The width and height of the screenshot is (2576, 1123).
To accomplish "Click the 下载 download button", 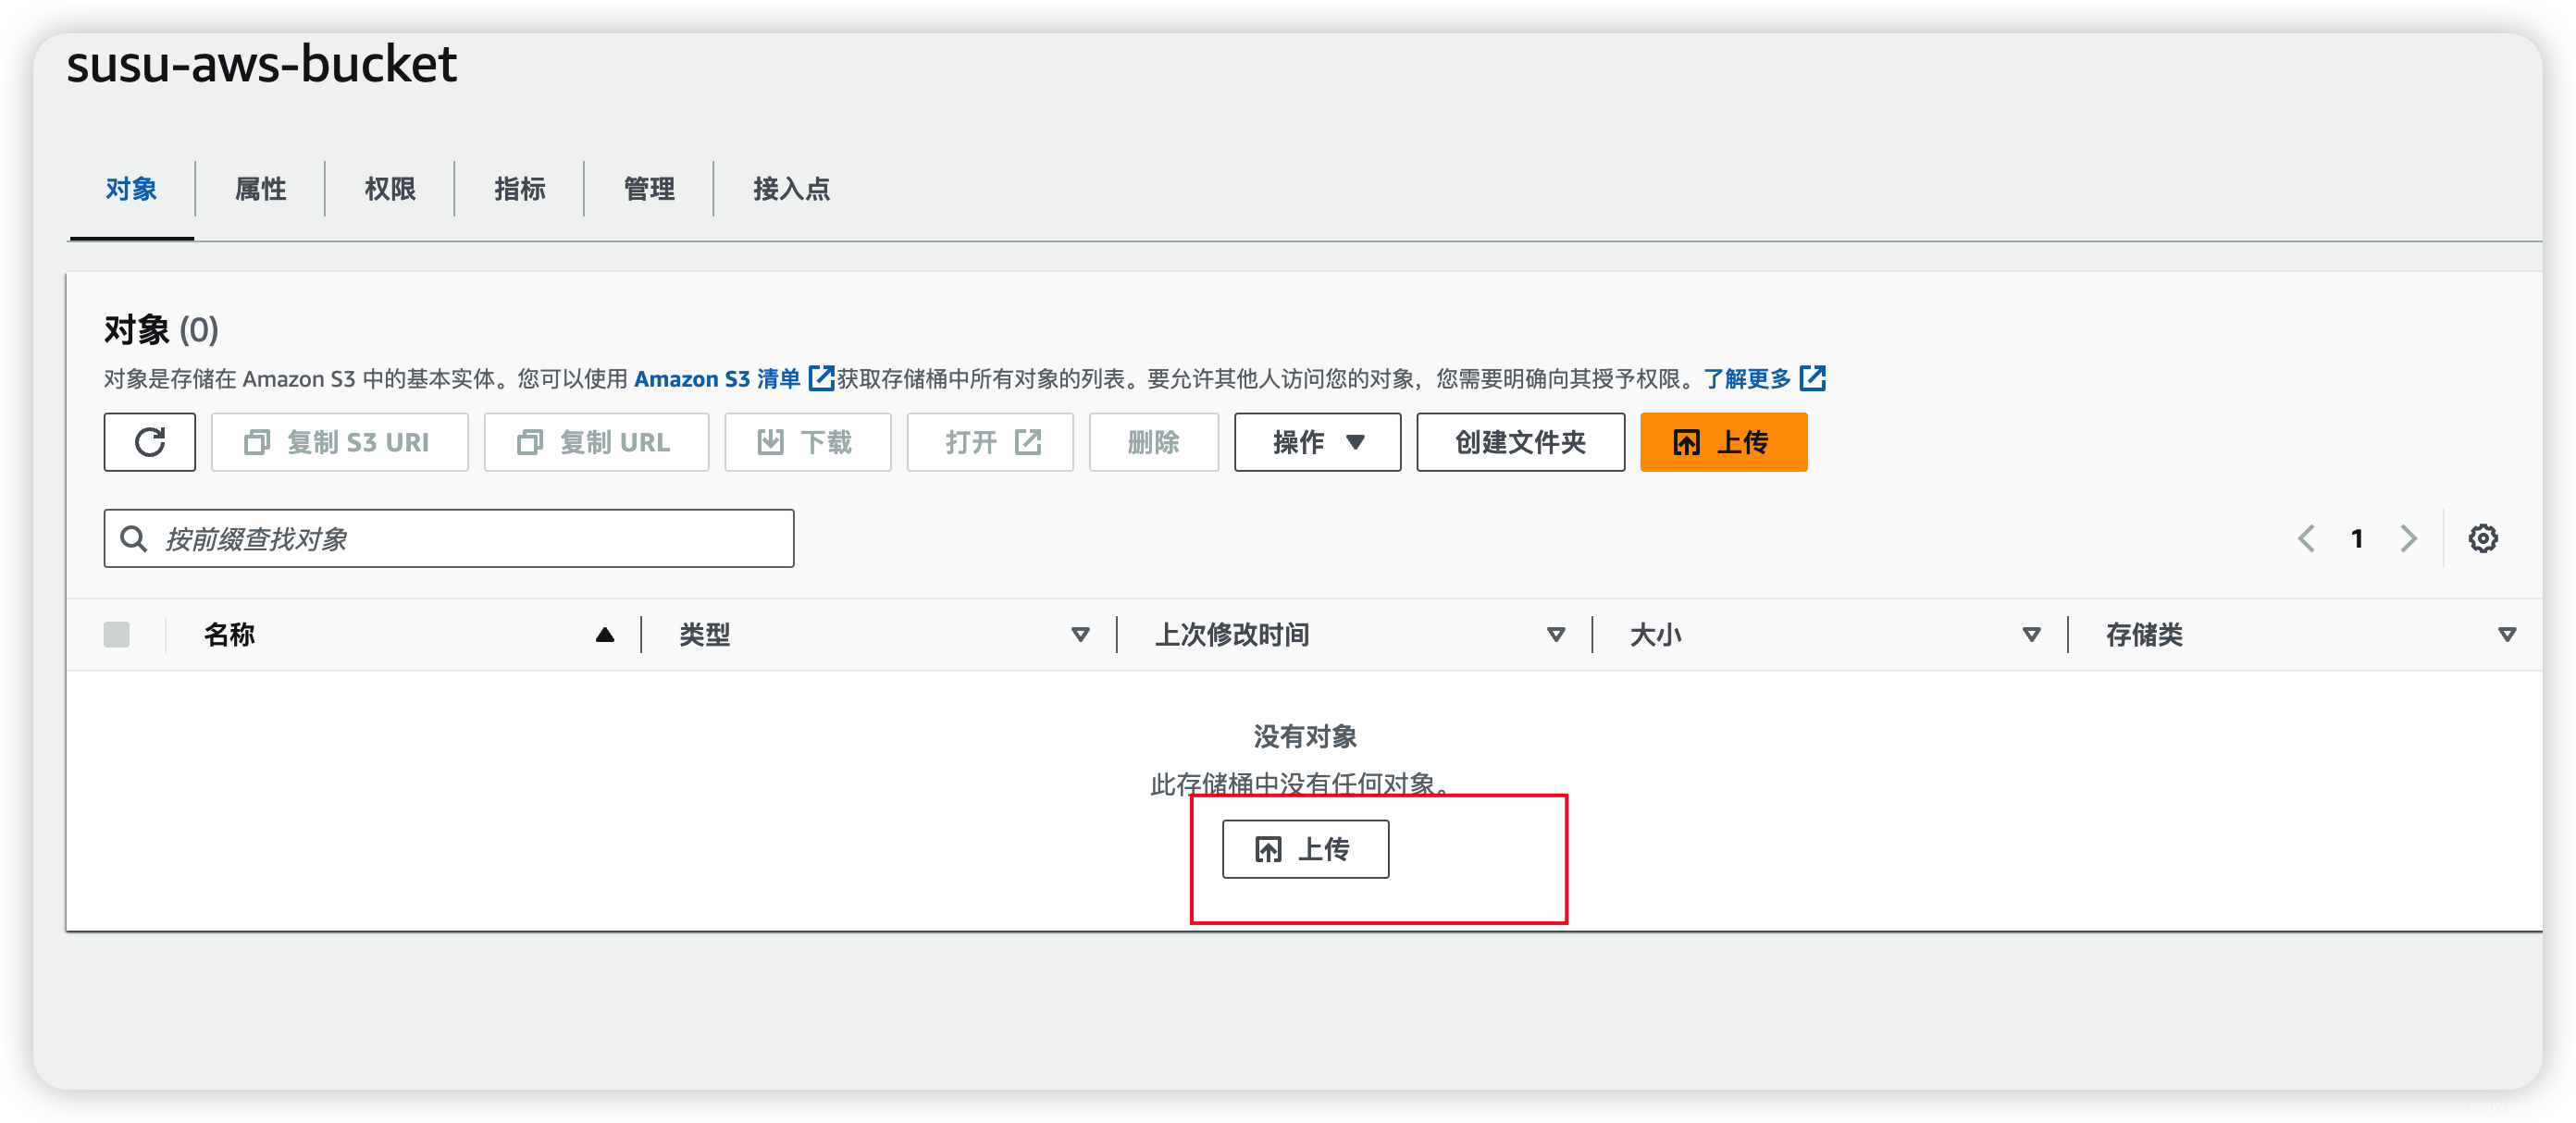I will pos(807,442).
